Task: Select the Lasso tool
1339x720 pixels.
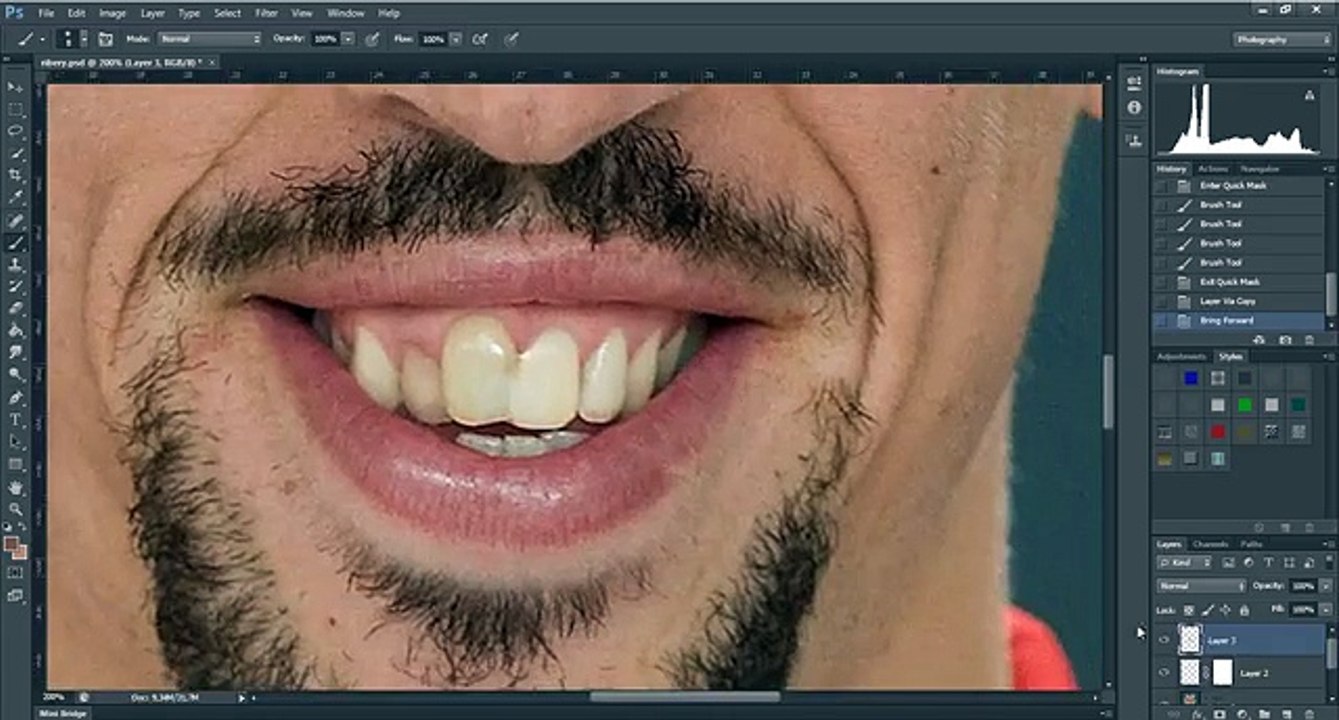Action: [15, 131]
